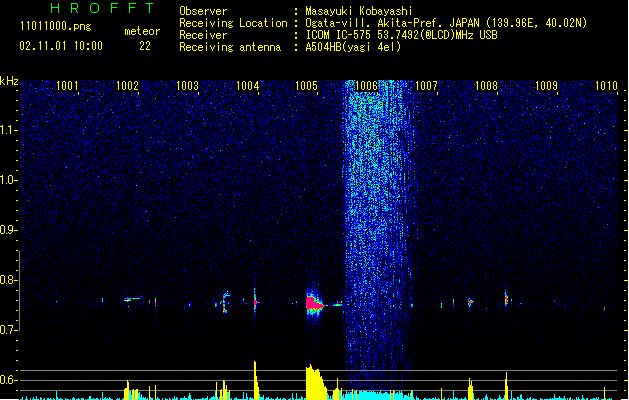The height and width of the screenshot is (400, 629).
Task: Click the date stamp 02.11.01 10:00
Action: [61, 46]
